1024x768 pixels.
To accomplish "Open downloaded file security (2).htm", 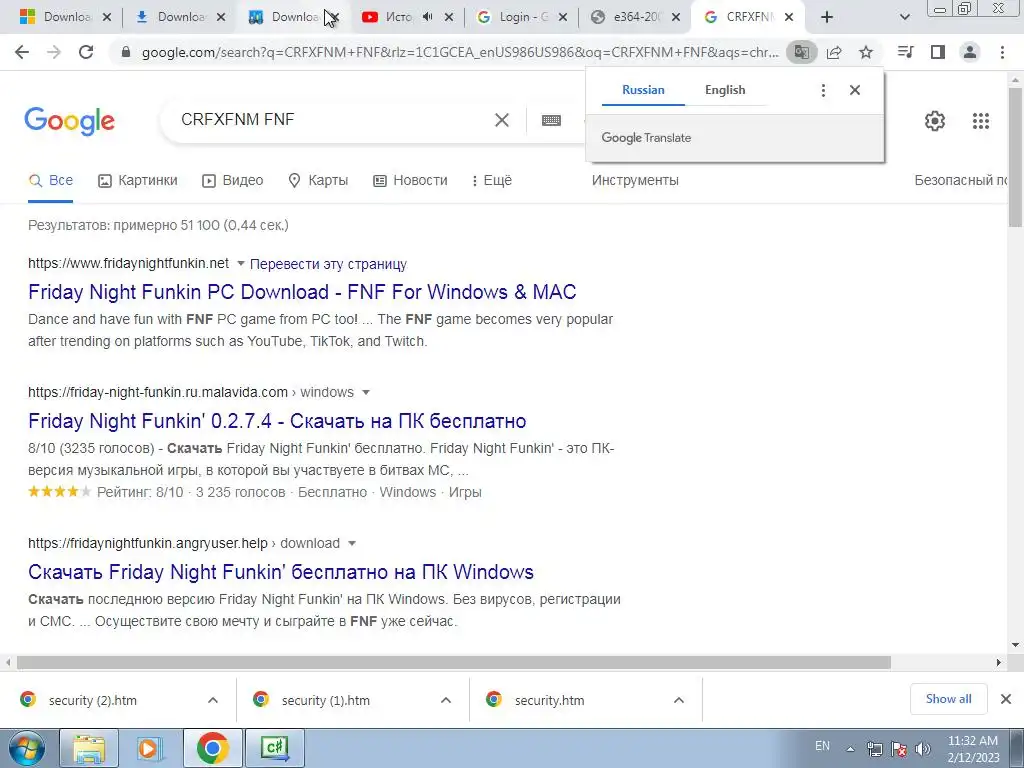I will coord(93,700).
